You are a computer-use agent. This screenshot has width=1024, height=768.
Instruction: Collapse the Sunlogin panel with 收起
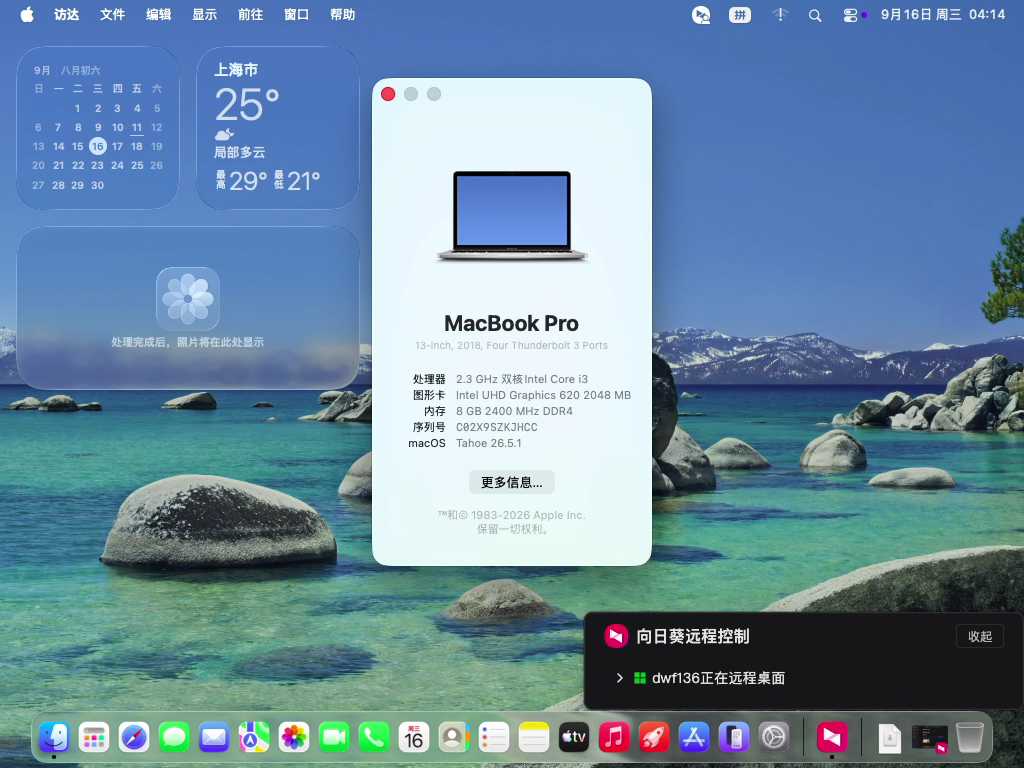coord(980,636)
